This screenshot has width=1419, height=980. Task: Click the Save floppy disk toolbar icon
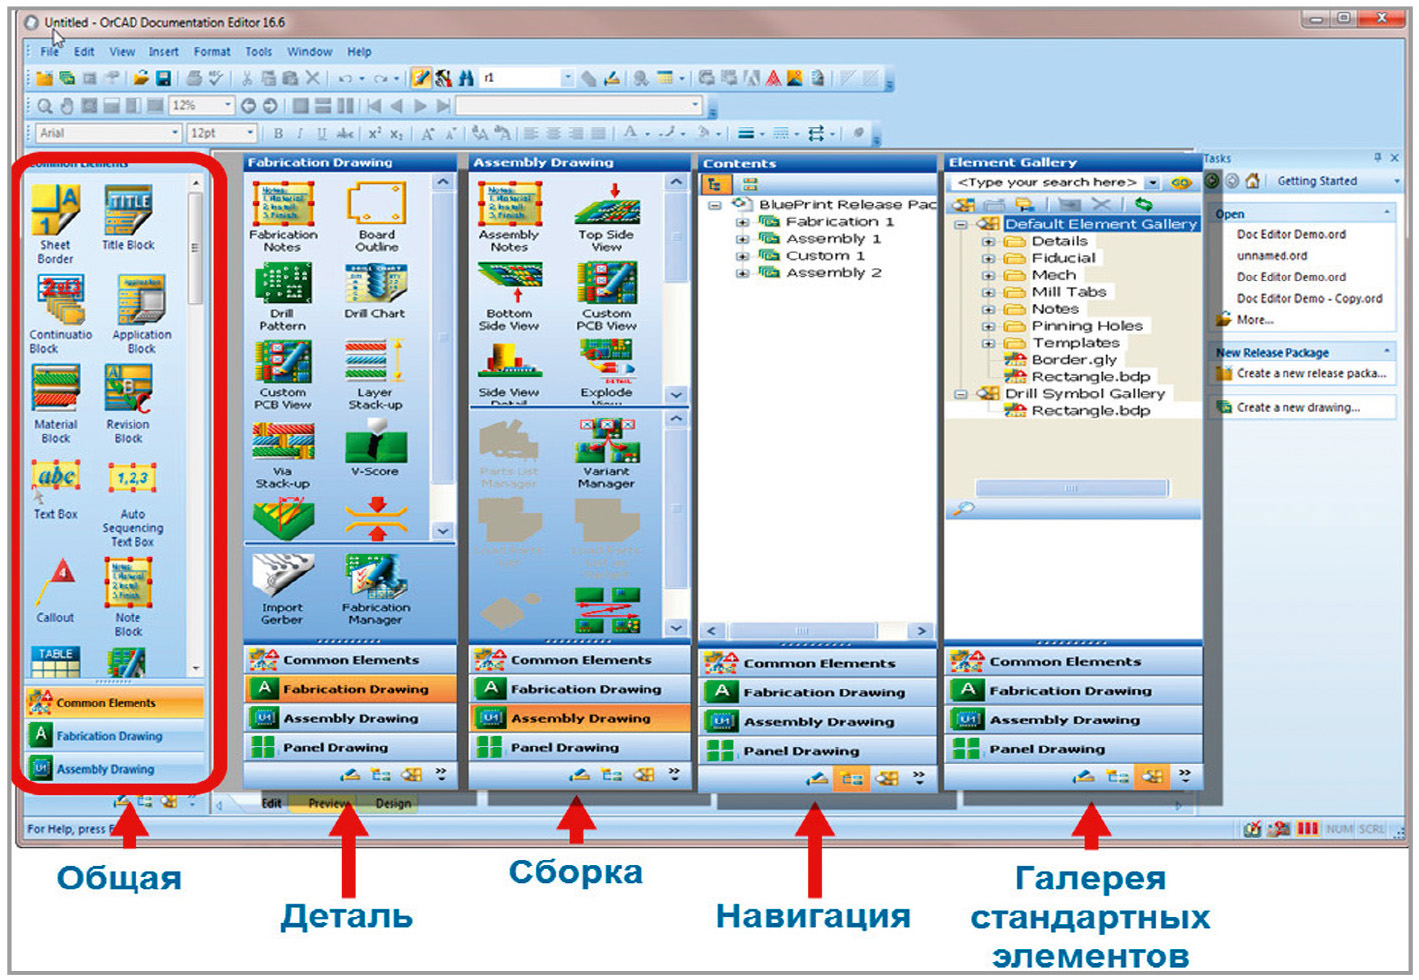[x=164, y=78]
